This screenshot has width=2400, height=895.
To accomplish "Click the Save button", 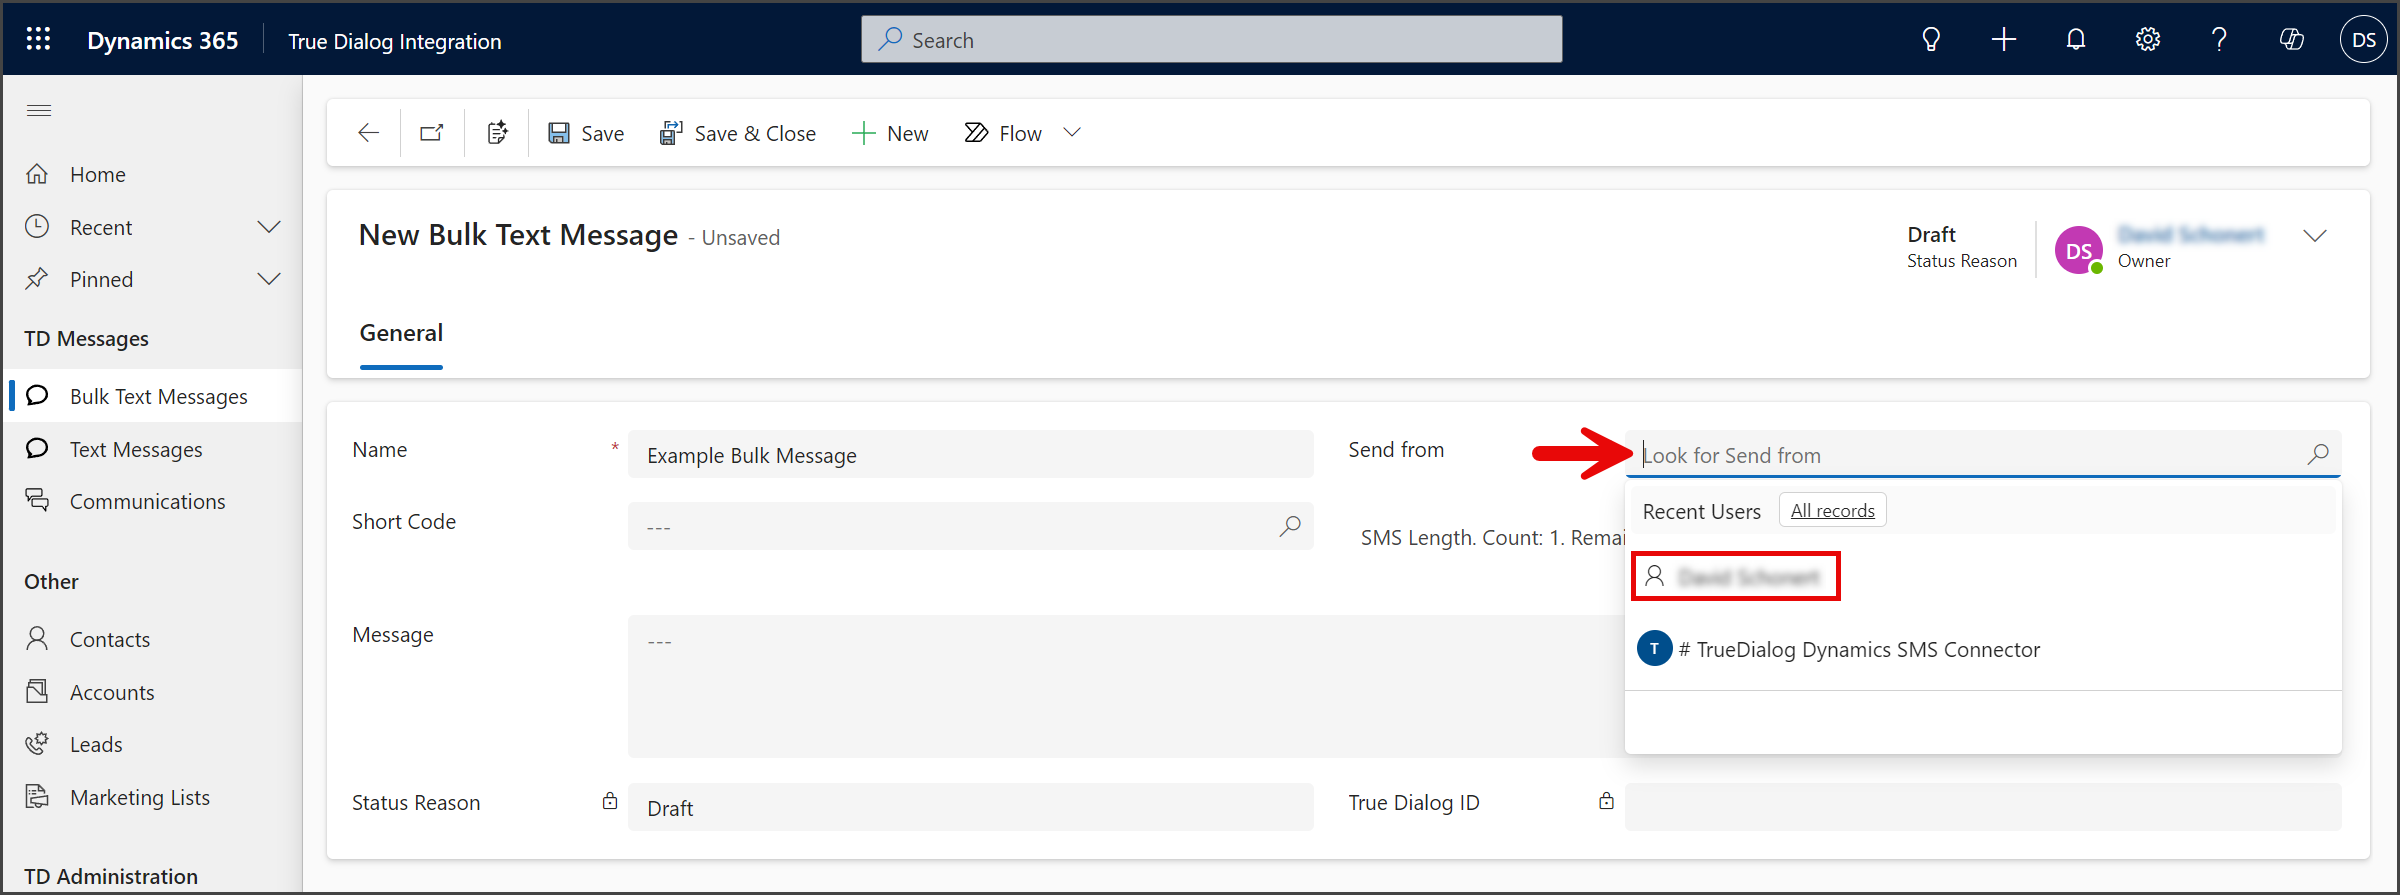I will [586, 133].
